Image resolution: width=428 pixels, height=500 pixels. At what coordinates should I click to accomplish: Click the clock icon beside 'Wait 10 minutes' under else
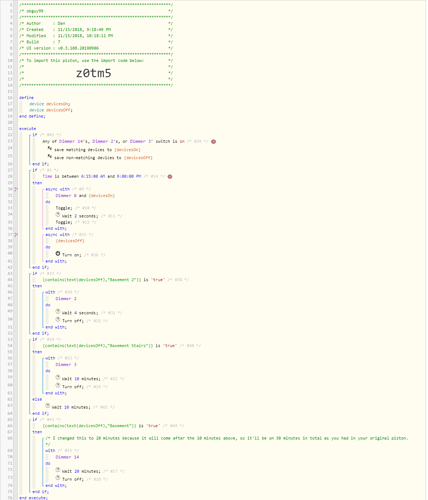(x=48, y=406)
